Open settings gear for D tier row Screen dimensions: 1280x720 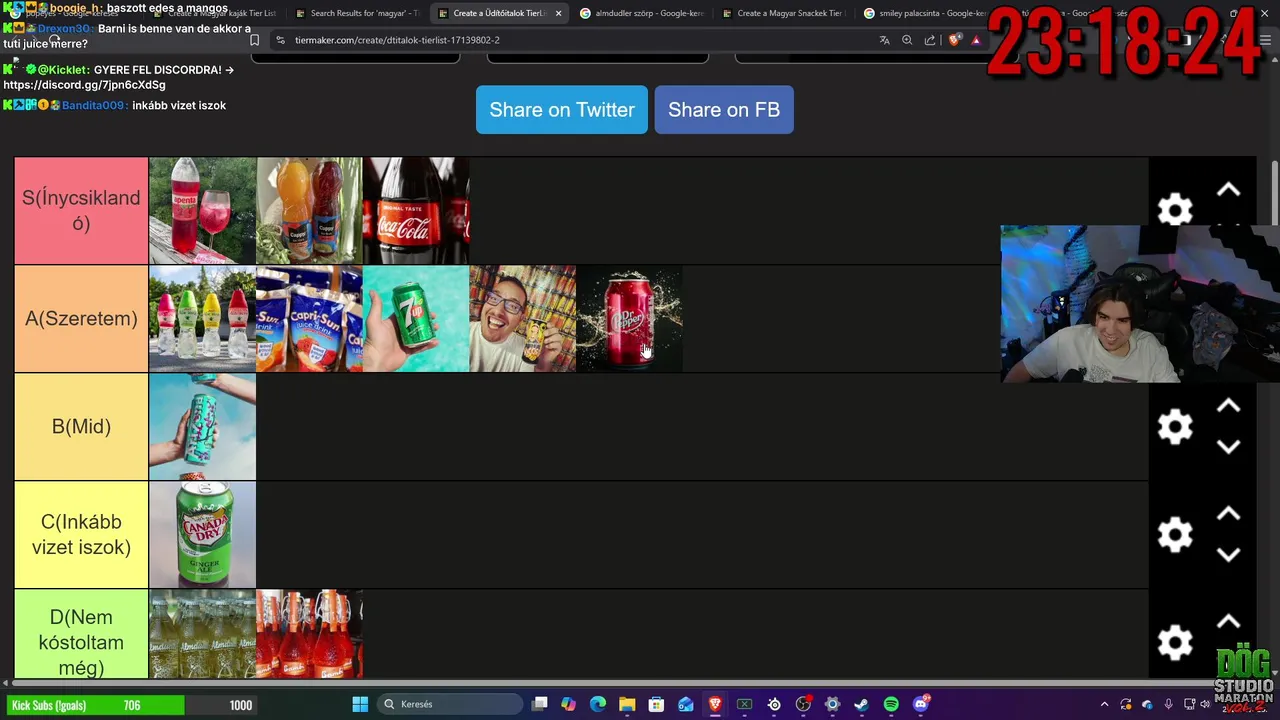coord(1175,643)
